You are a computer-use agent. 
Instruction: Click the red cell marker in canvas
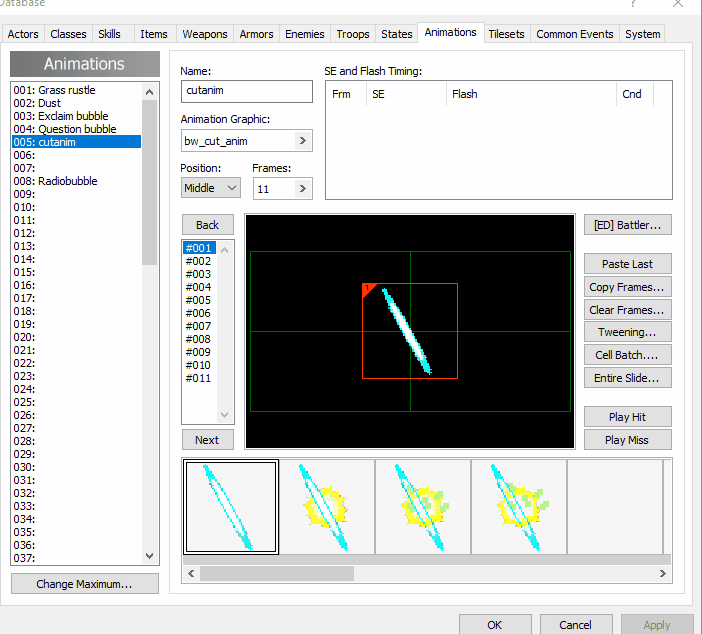[x=367, y=289]
